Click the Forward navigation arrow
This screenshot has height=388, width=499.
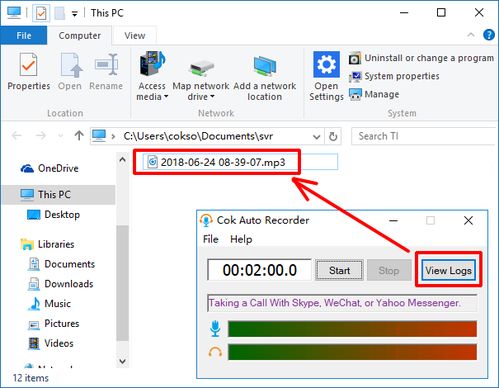click(x=41, y=136)
